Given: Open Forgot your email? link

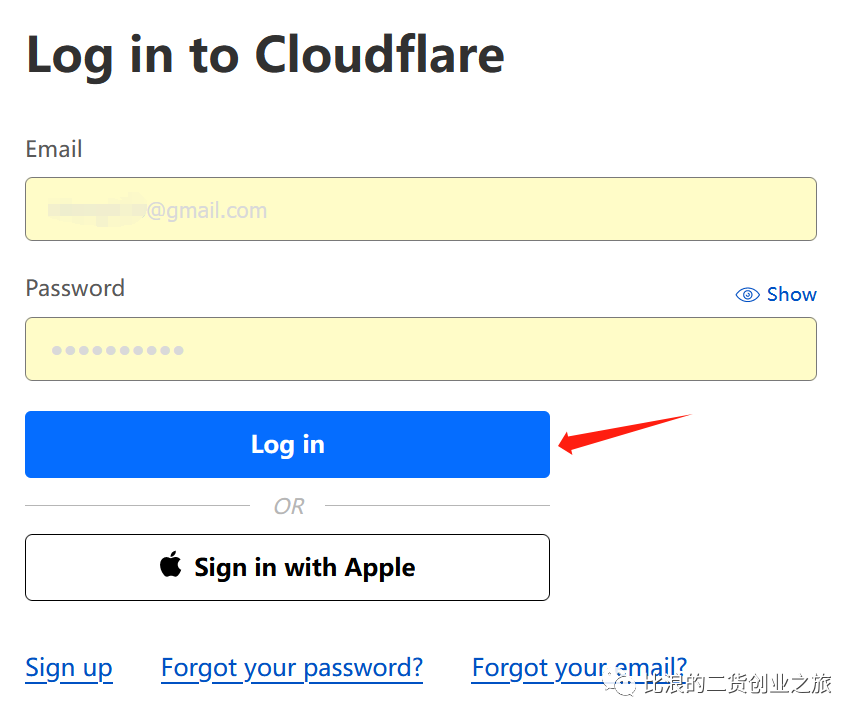Looking at the screenshot, I should click(579, 668).
